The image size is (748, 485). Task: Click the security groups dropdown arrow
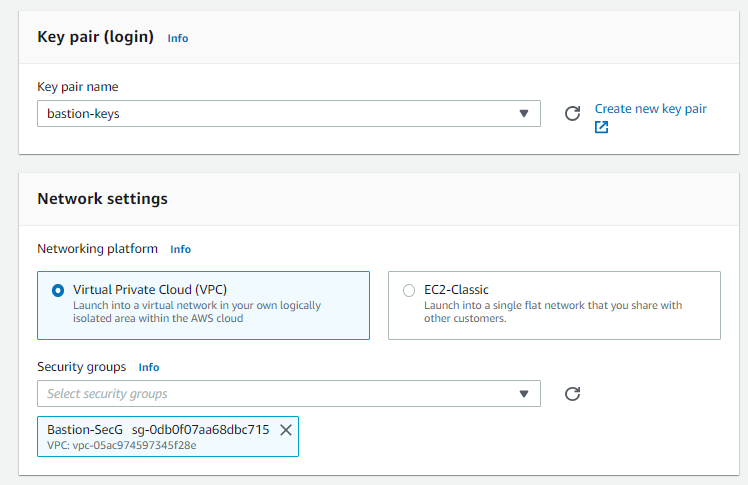point(524,394)
